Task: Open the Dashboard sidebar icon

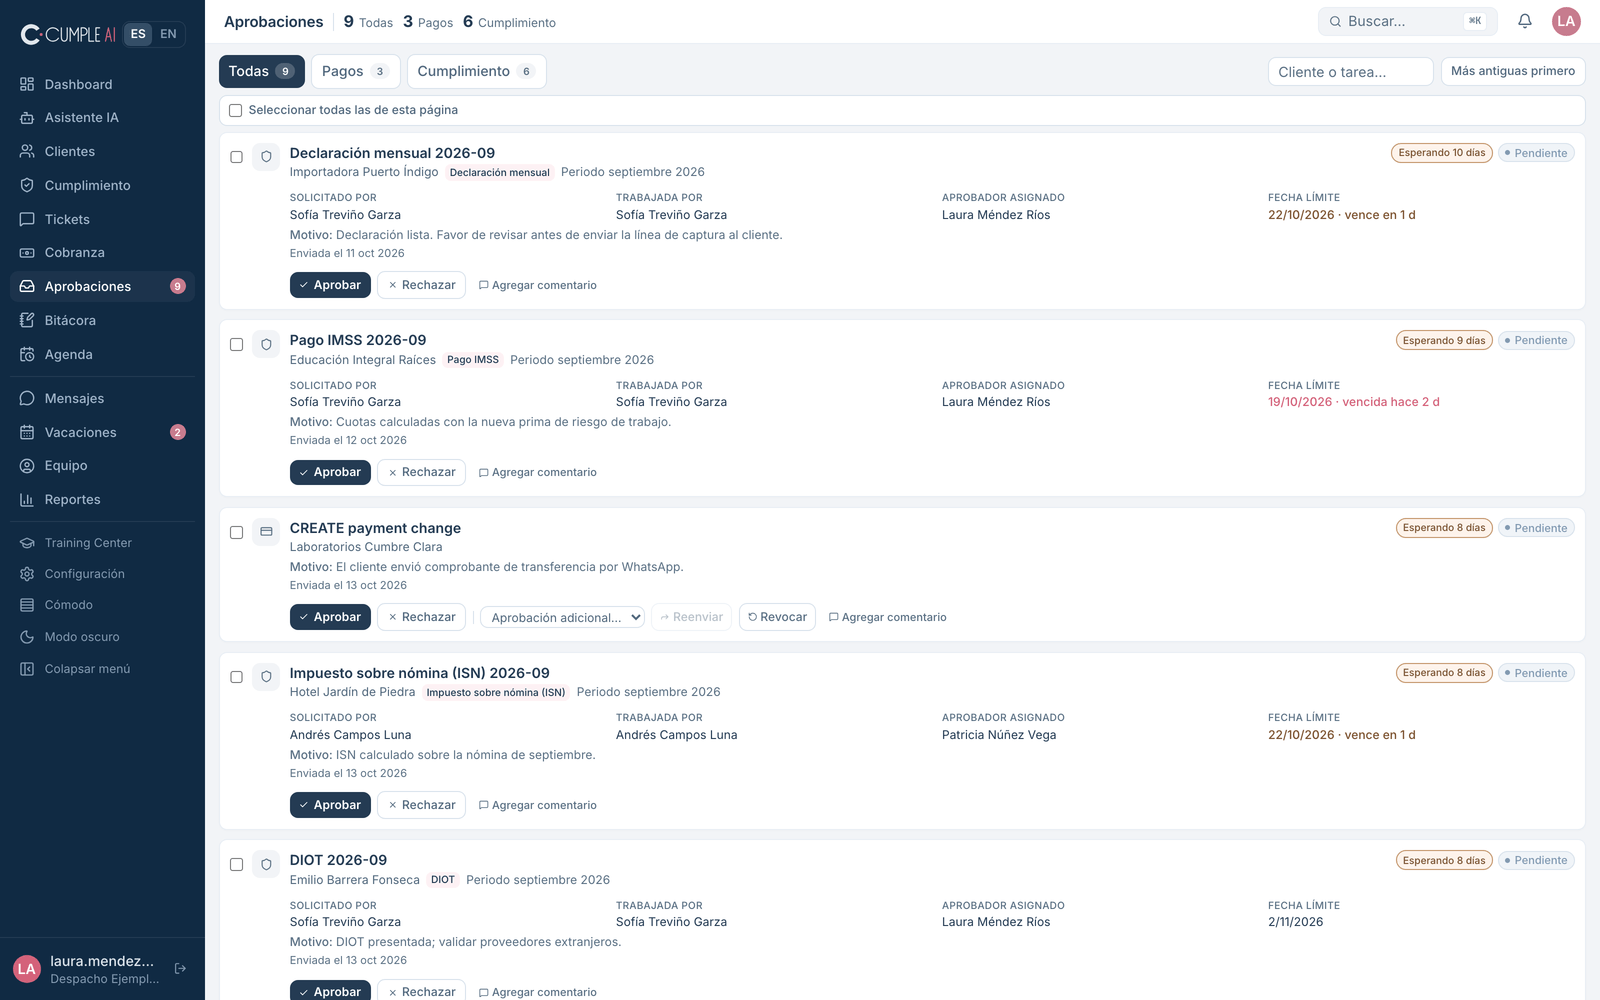Action: click(x=27, y=84)
